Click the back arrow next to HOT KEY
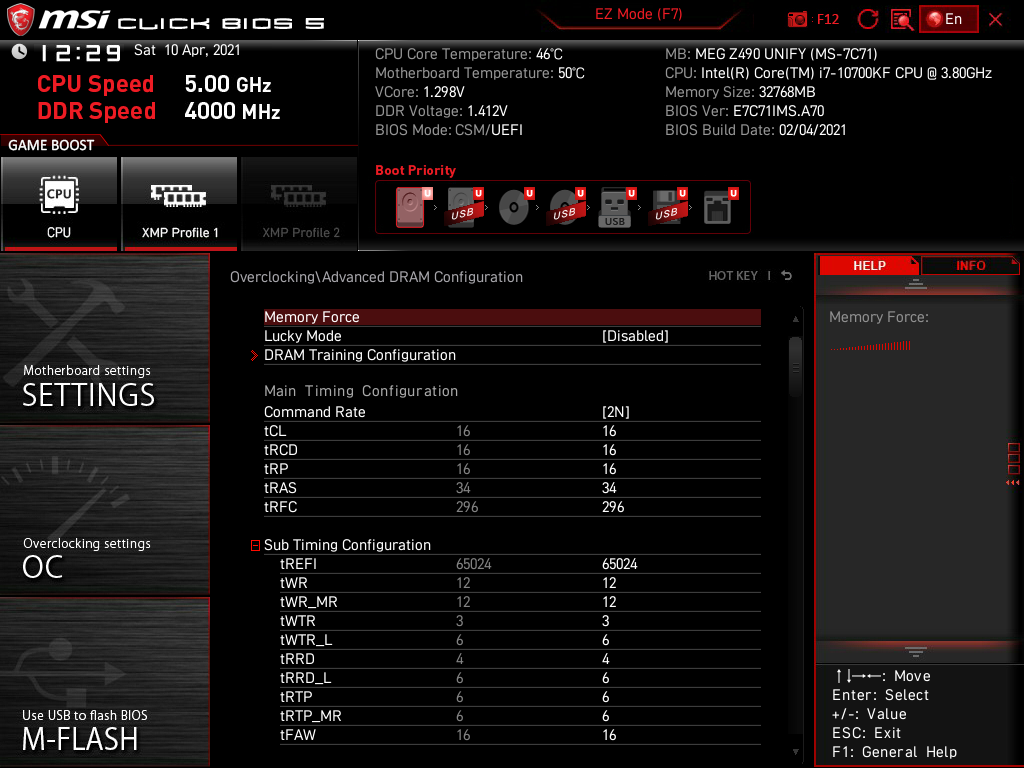Viewport: 1024px width, 768px height. (x=786, y=276)
